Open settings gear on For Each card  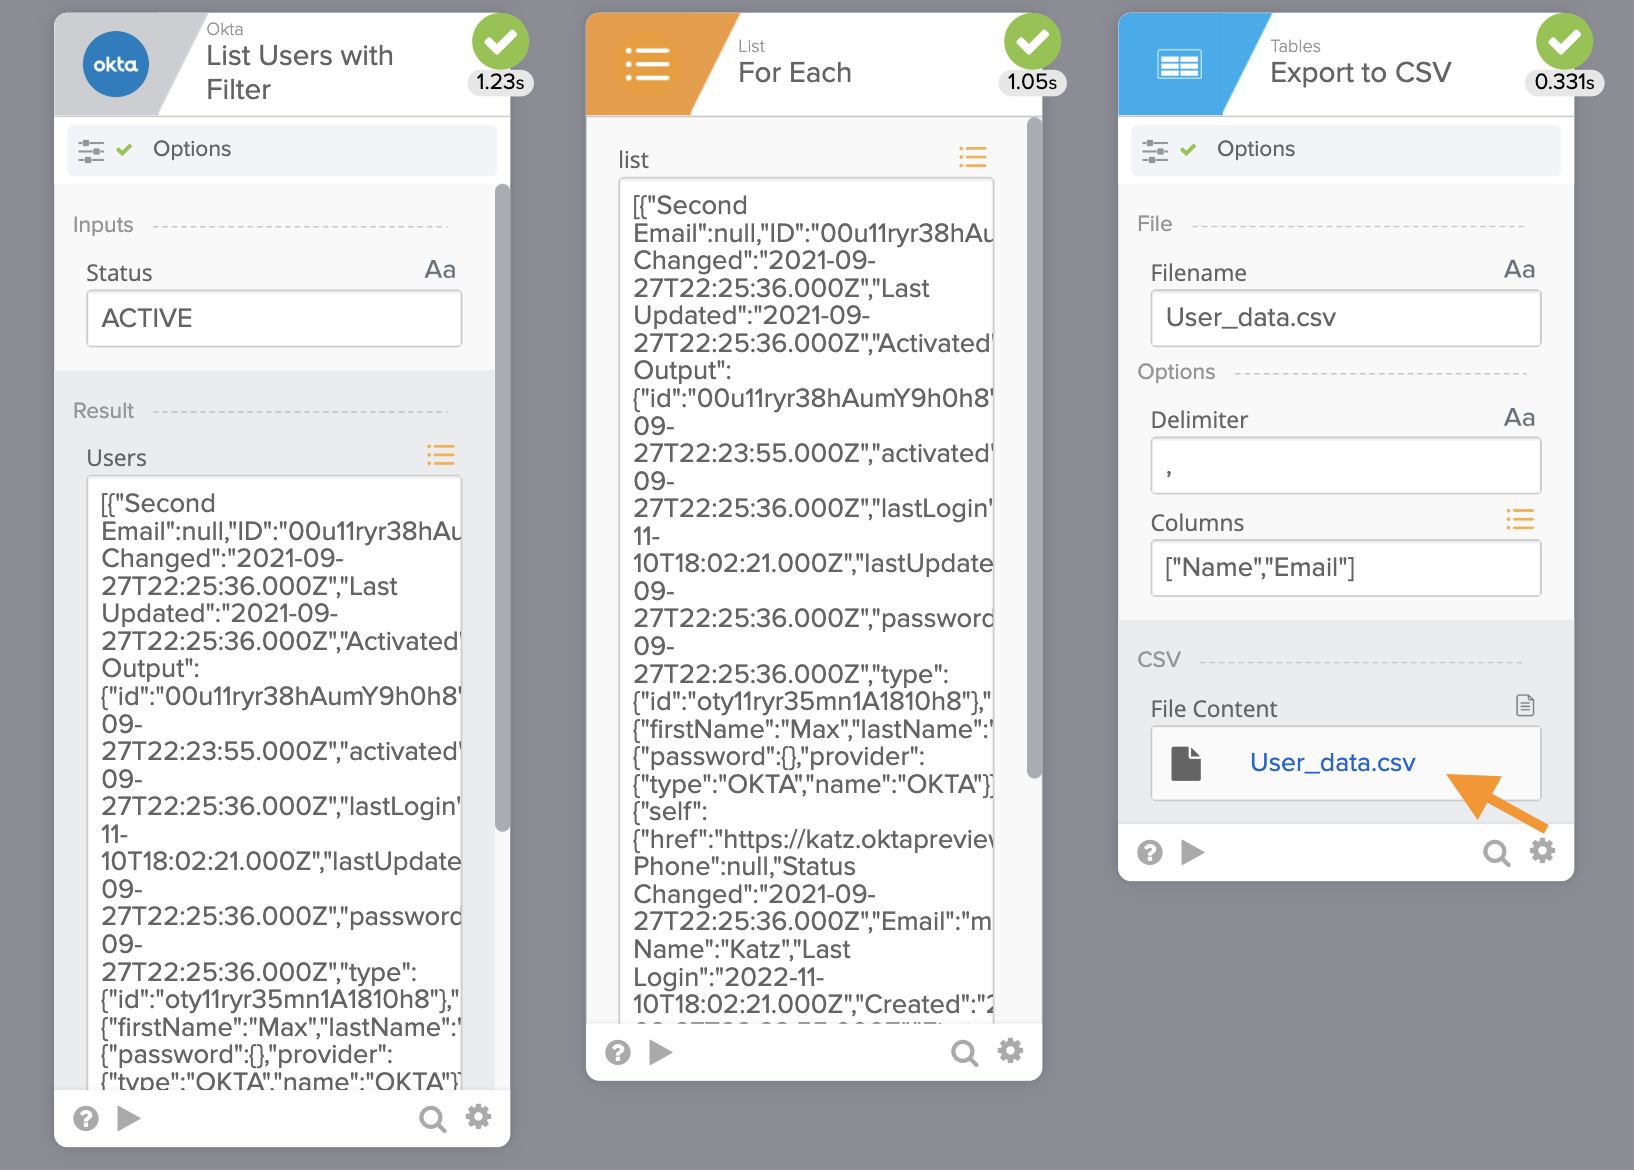click(1011, 1051)
